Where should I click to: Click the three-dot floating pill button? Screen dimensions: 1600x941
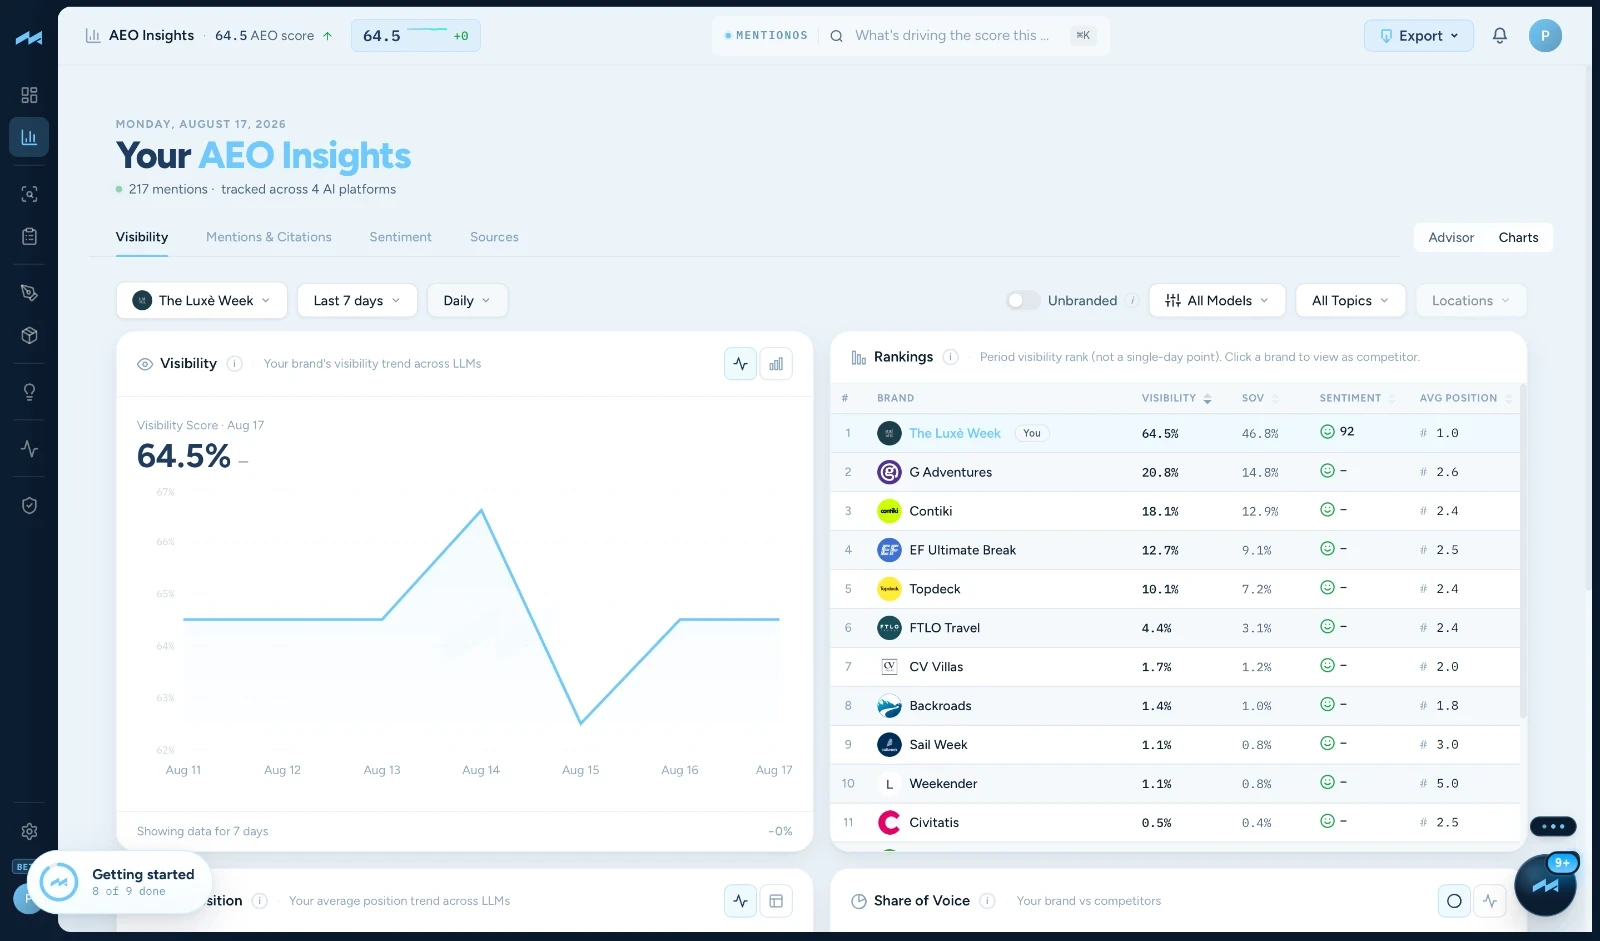coord(1553,827)
